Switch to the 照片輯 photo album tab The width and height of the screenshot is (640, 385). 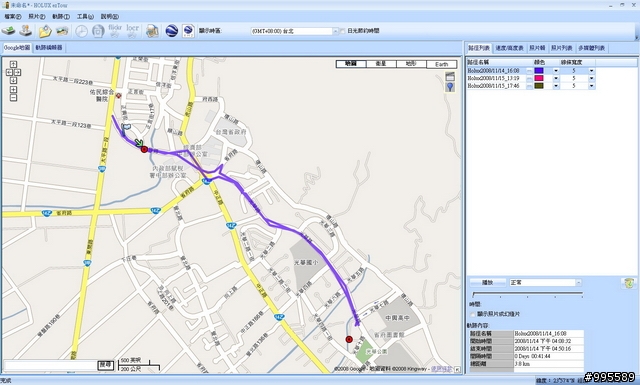[537, 48]
